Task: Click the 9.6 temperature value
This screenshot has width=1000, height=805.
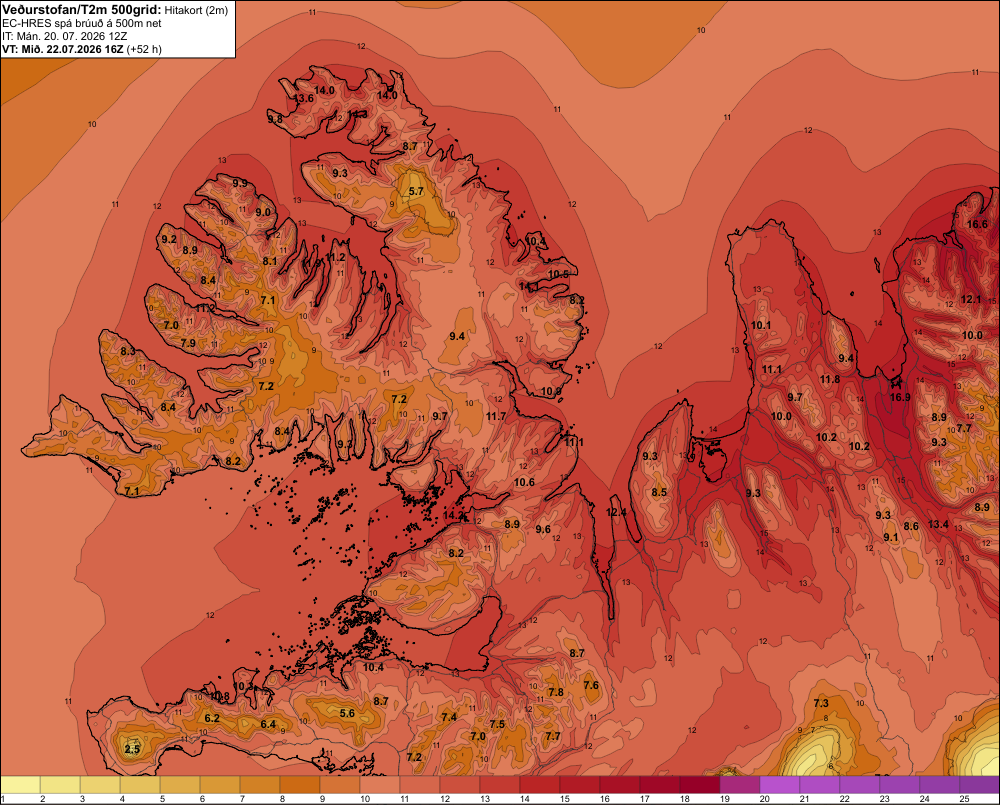Action: click(543, 529)
